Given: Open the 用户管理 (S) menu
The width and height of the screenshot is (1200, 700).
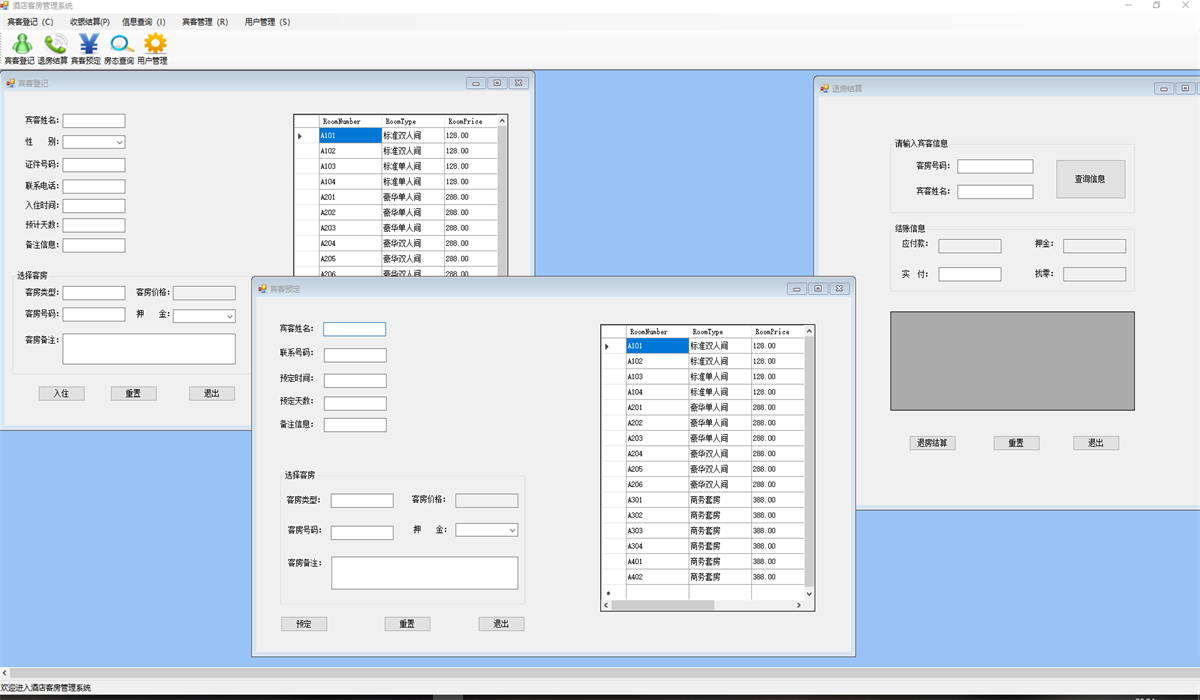Looking at the screenshot, I should (267, 22).
